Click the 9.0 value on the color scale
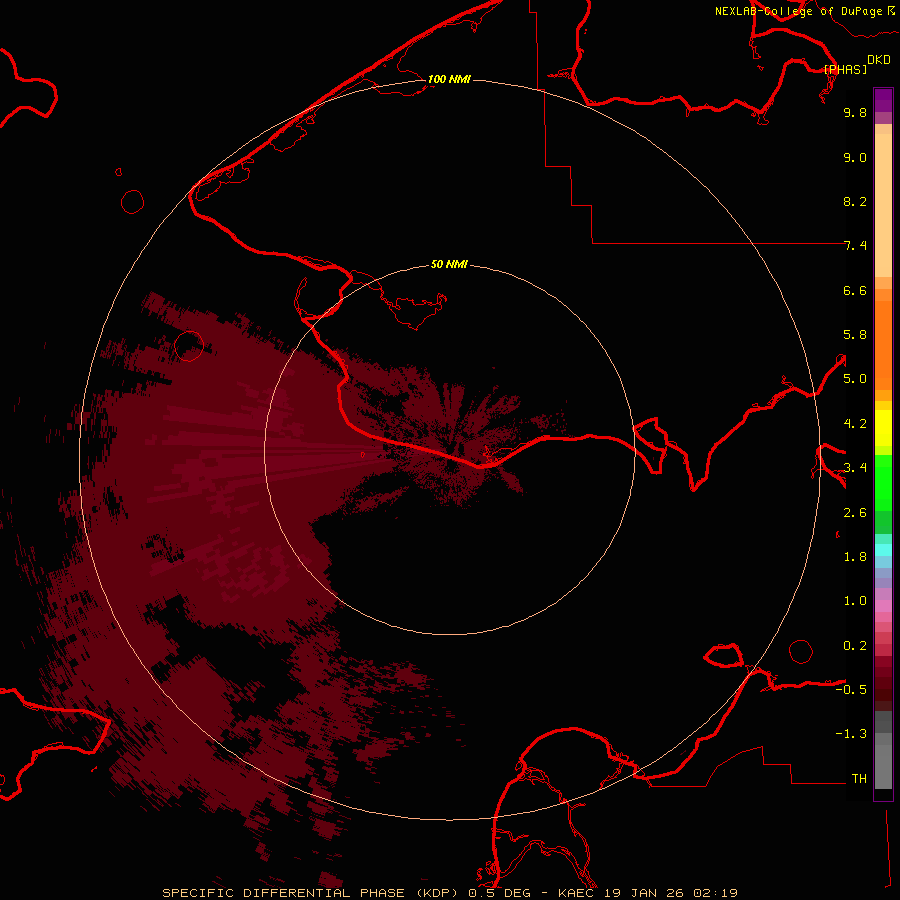 pyautogui.click(x=855, y=157)
